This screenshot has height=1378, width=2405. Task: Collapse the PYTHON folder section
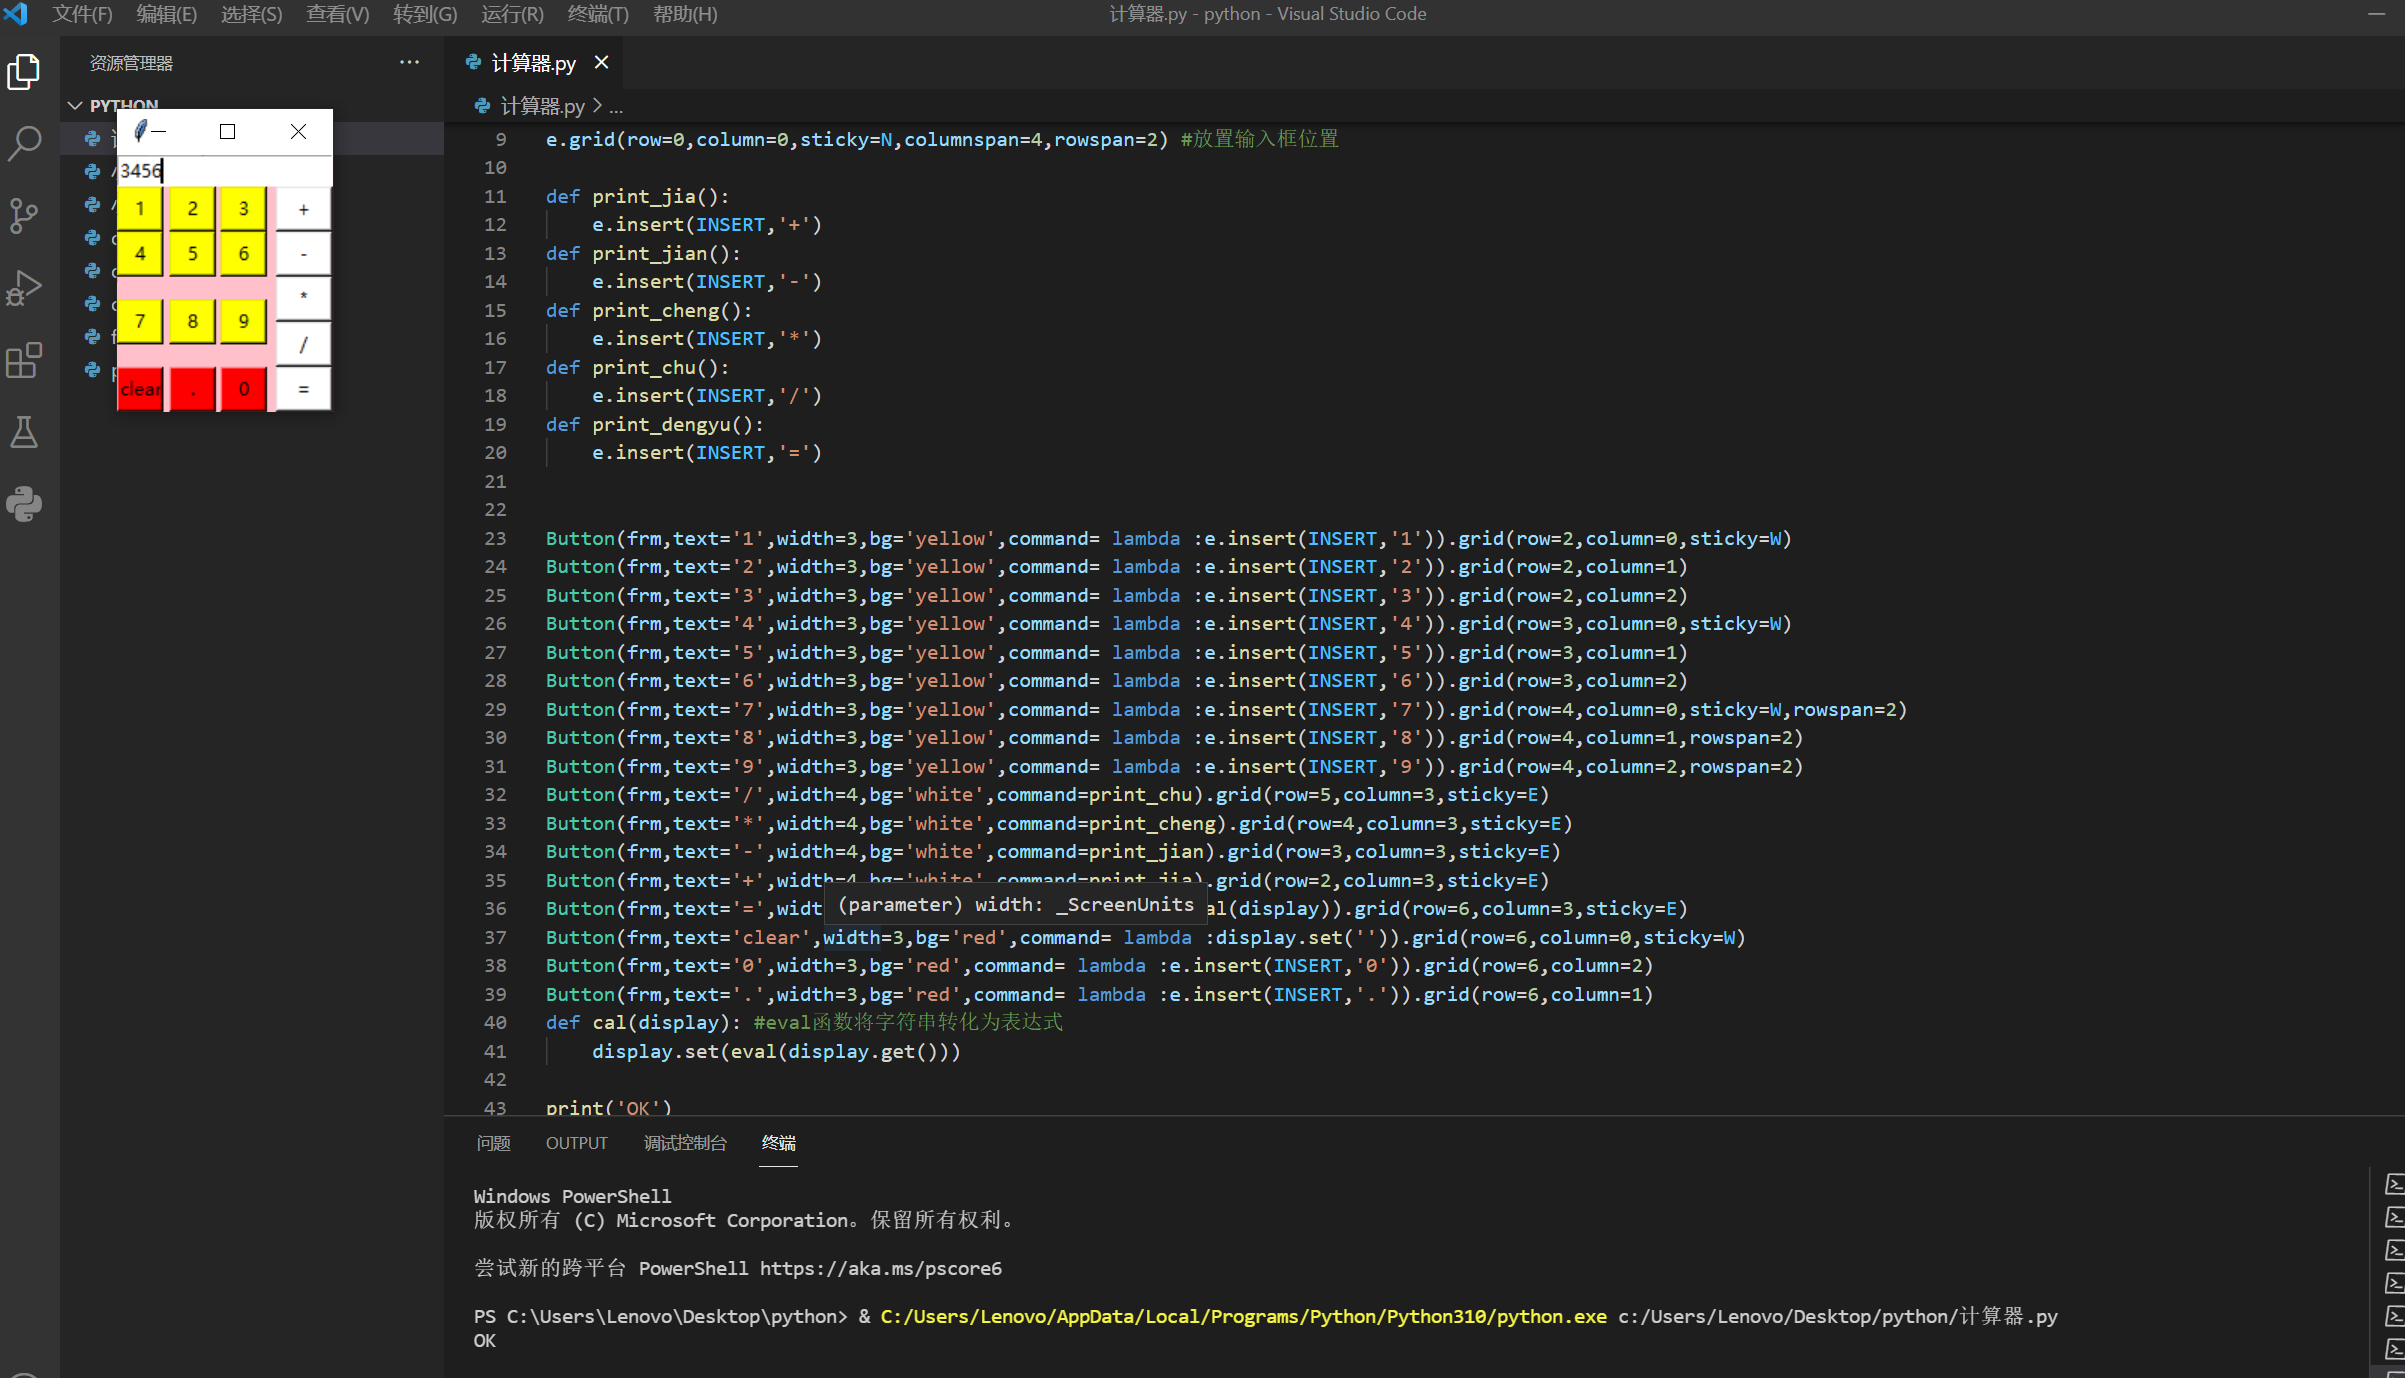coord(75,105)
